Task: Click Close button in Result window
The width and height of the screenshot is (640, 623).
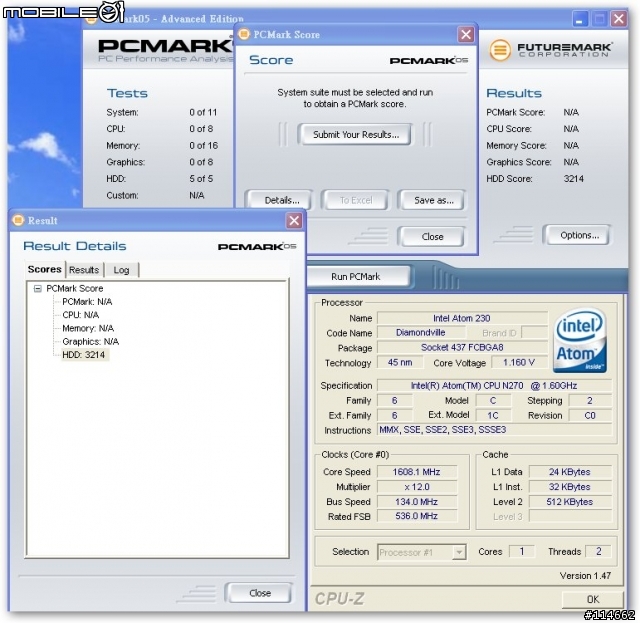Action: point(260,593)
